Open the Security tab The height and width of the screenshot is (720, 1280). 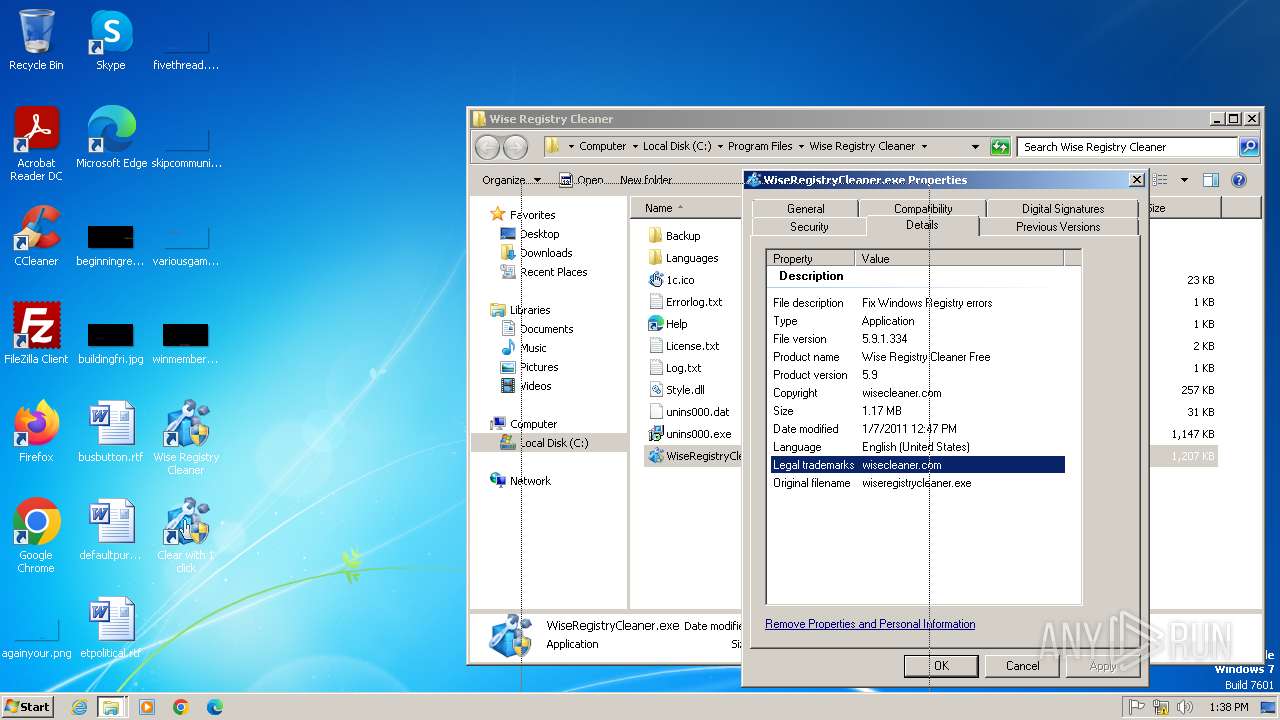pos(809,227)
